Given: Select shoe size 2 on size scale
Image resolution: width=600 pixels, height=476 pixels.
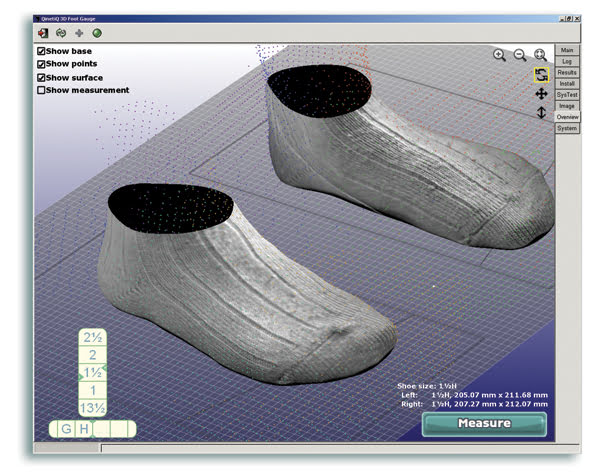Looking at the screenshot, I should (x=93, y=355).
